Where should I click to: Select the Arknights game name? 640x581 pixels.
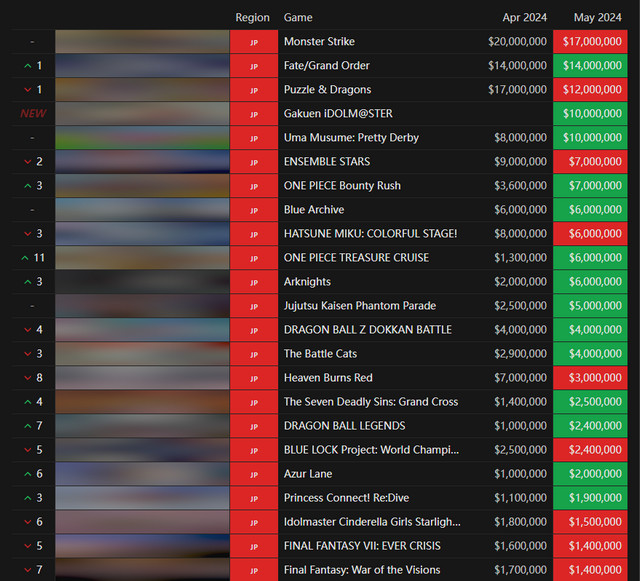tap(307, 282)
